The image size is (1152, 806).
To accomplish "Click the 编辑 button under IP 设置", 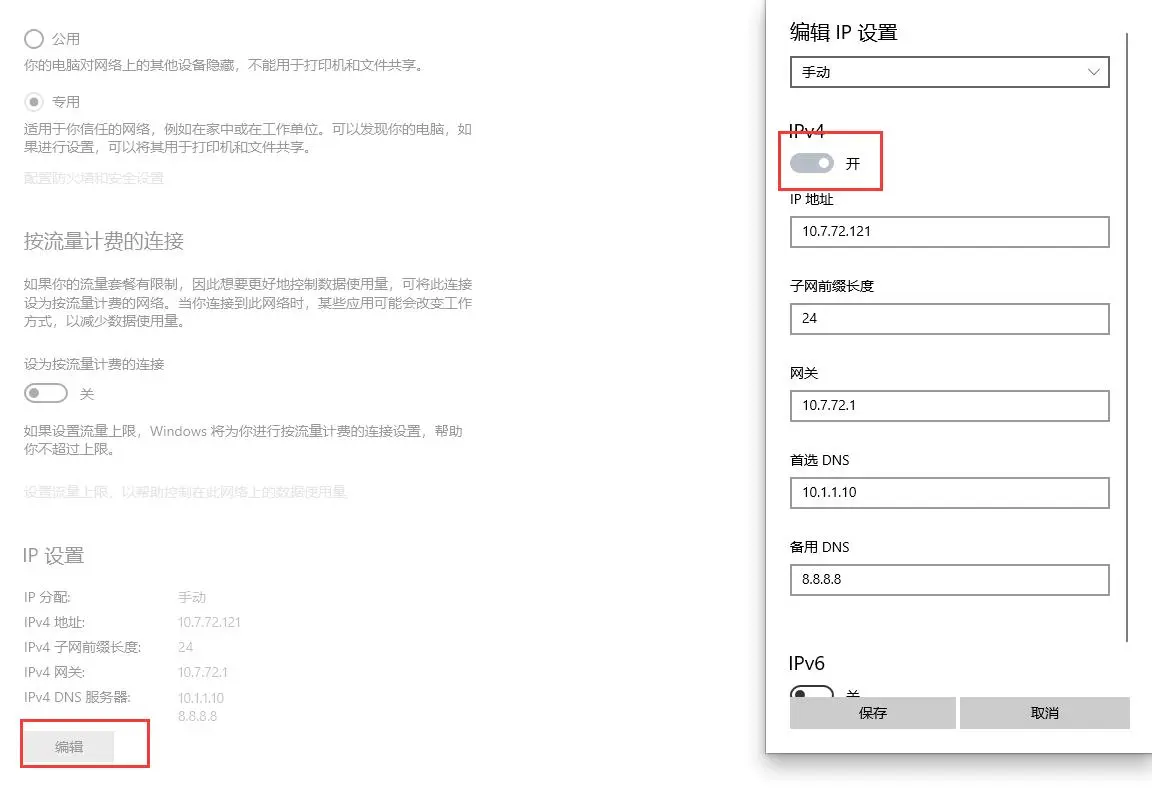I will tap(69, 747).
